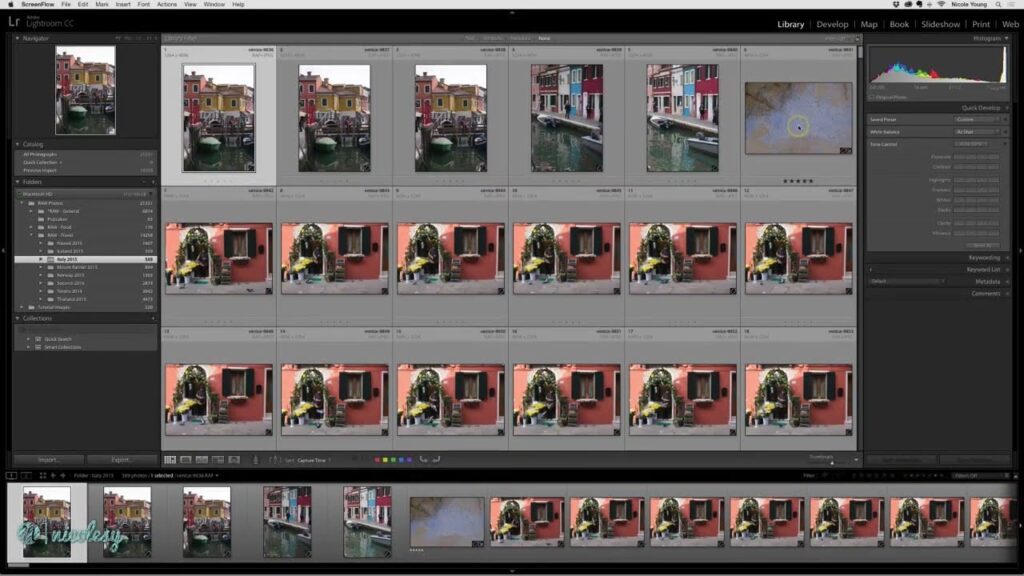Switch to Loupe view in toolbar
1024x576 pixels.
[x=185, y=459]
